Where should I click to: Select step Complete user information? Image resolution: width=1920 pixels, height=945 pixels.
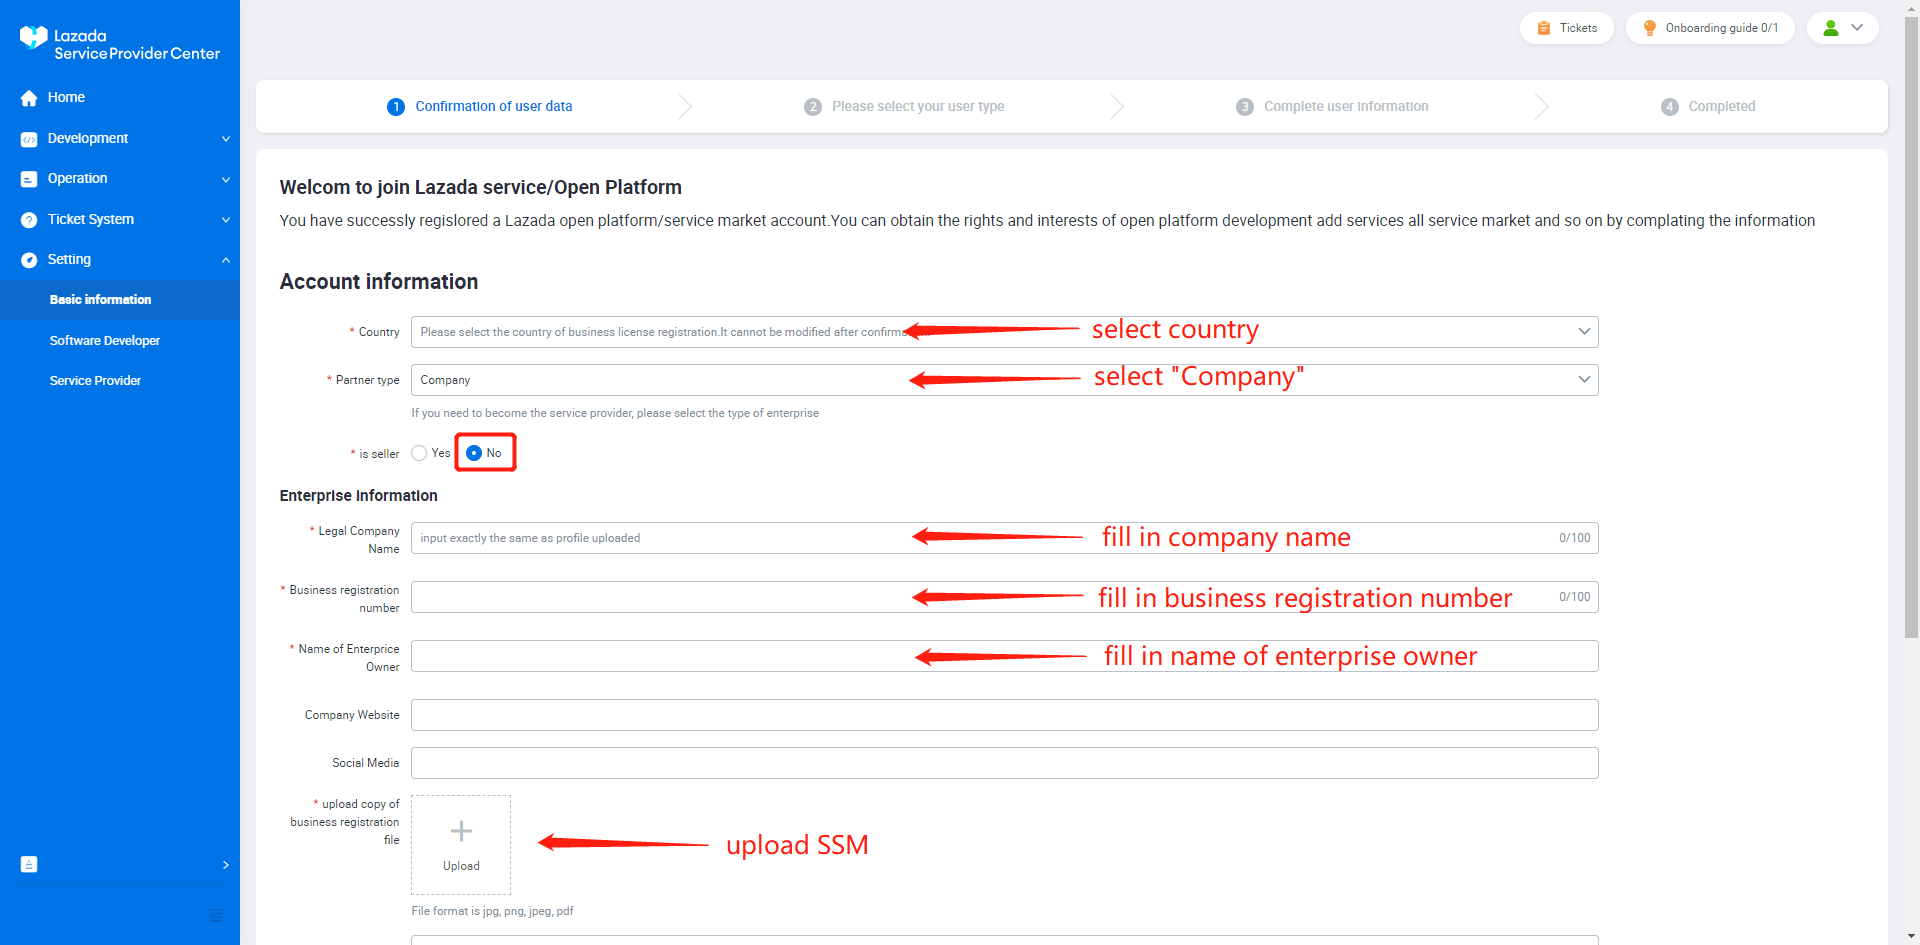(1332, 107)
